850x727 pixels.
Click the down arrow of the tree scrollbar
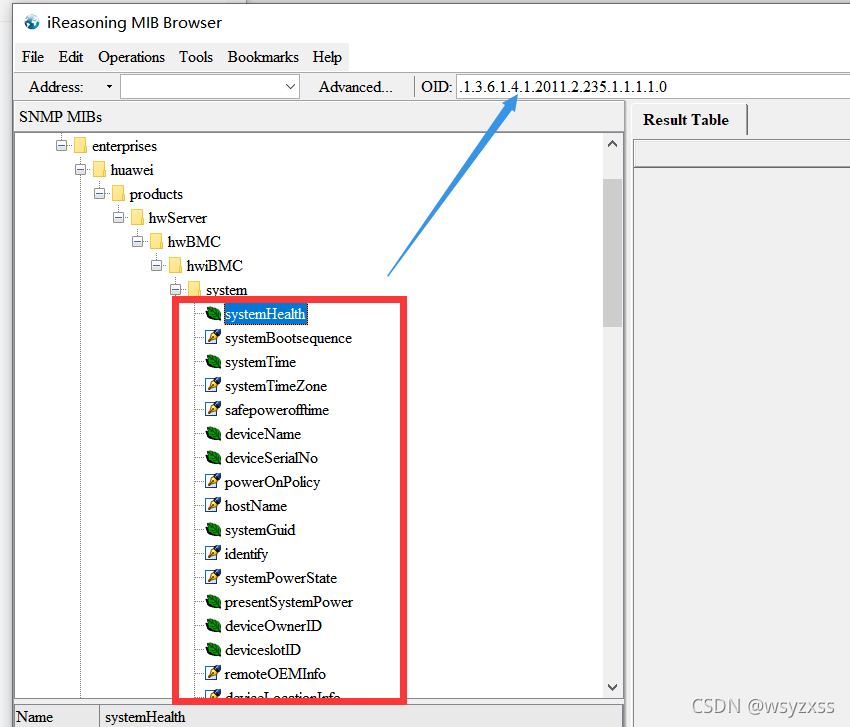coord(613,687)
